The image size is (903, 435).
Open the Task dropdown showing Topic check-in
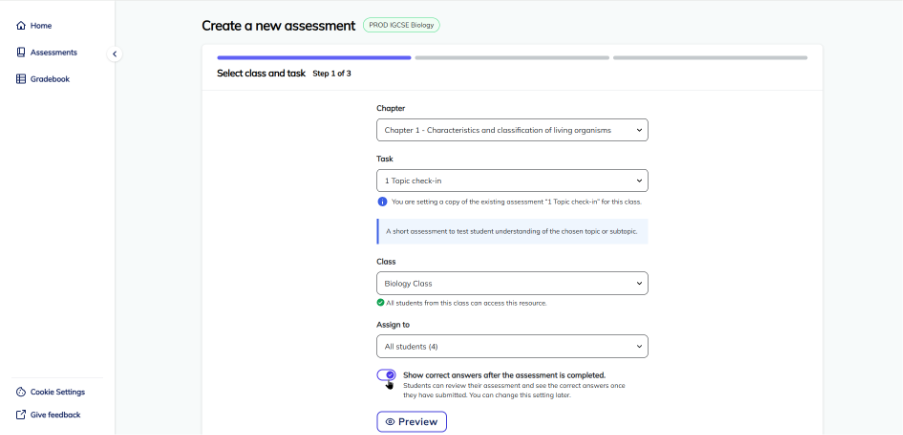point(513,181)
